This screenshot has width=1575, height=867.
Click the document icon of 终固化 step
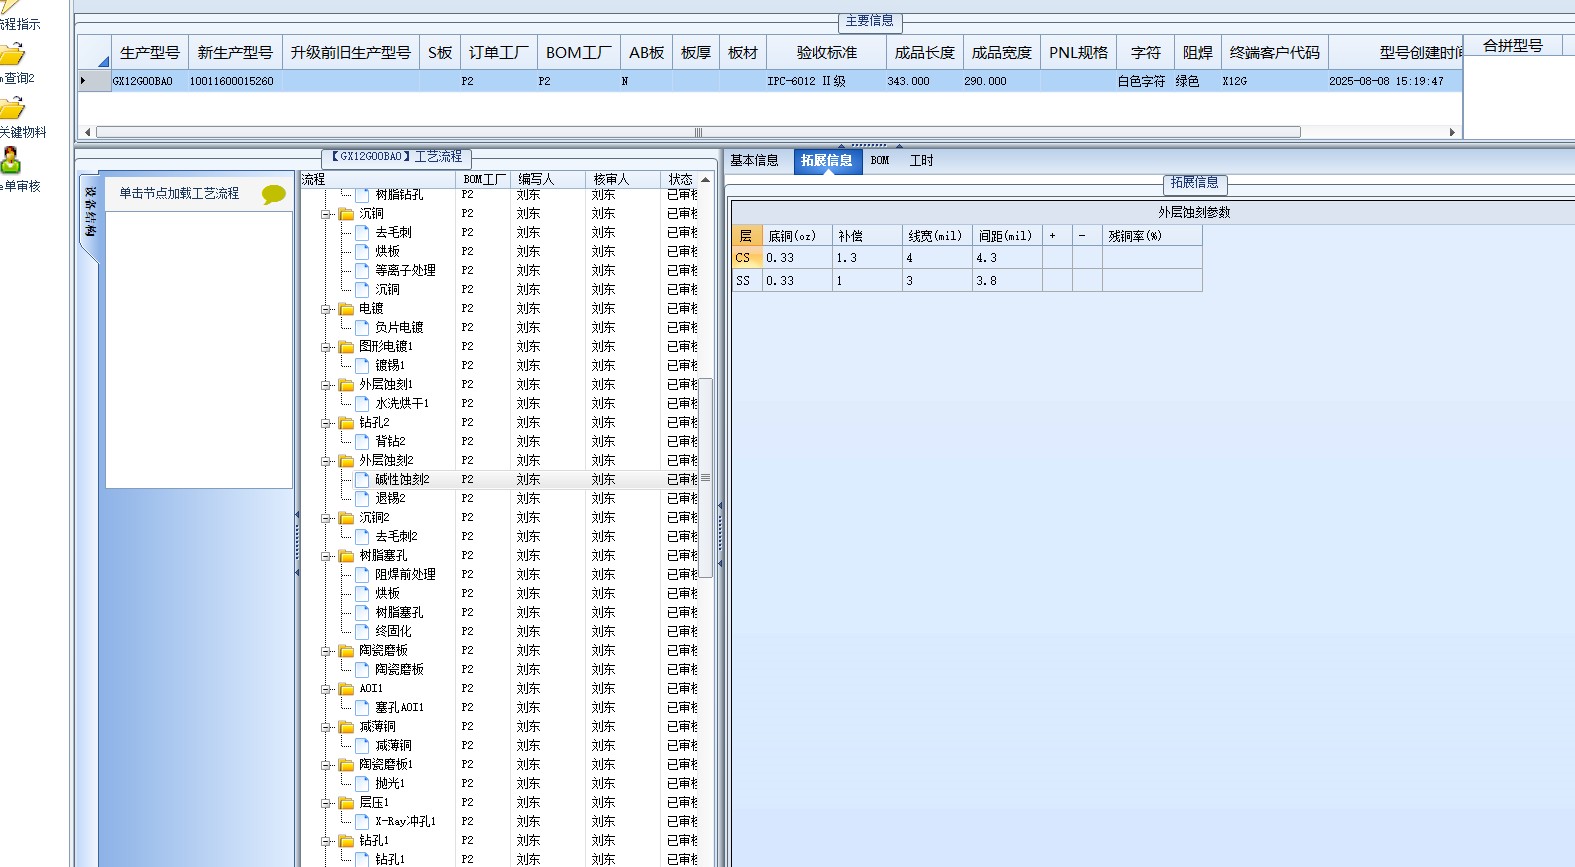pyautogui.click(x=363, y=632)
